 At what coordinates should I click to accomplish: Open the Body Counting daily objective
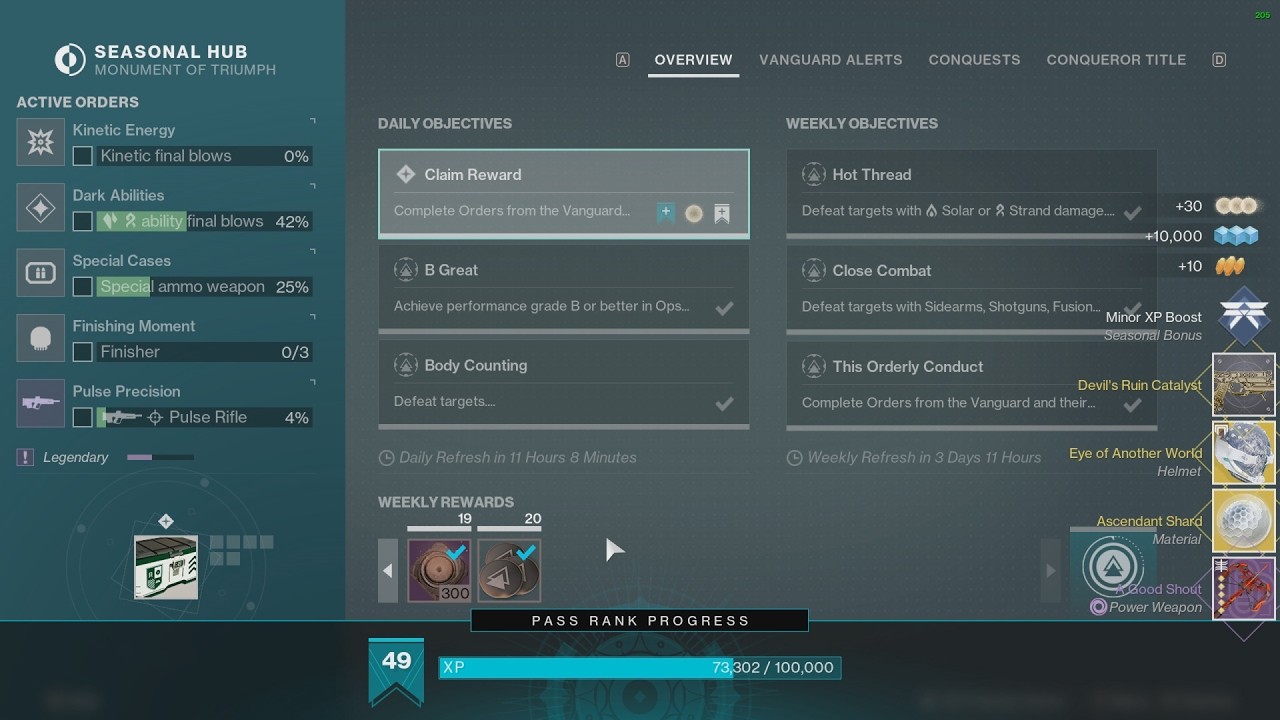(564, 385)
